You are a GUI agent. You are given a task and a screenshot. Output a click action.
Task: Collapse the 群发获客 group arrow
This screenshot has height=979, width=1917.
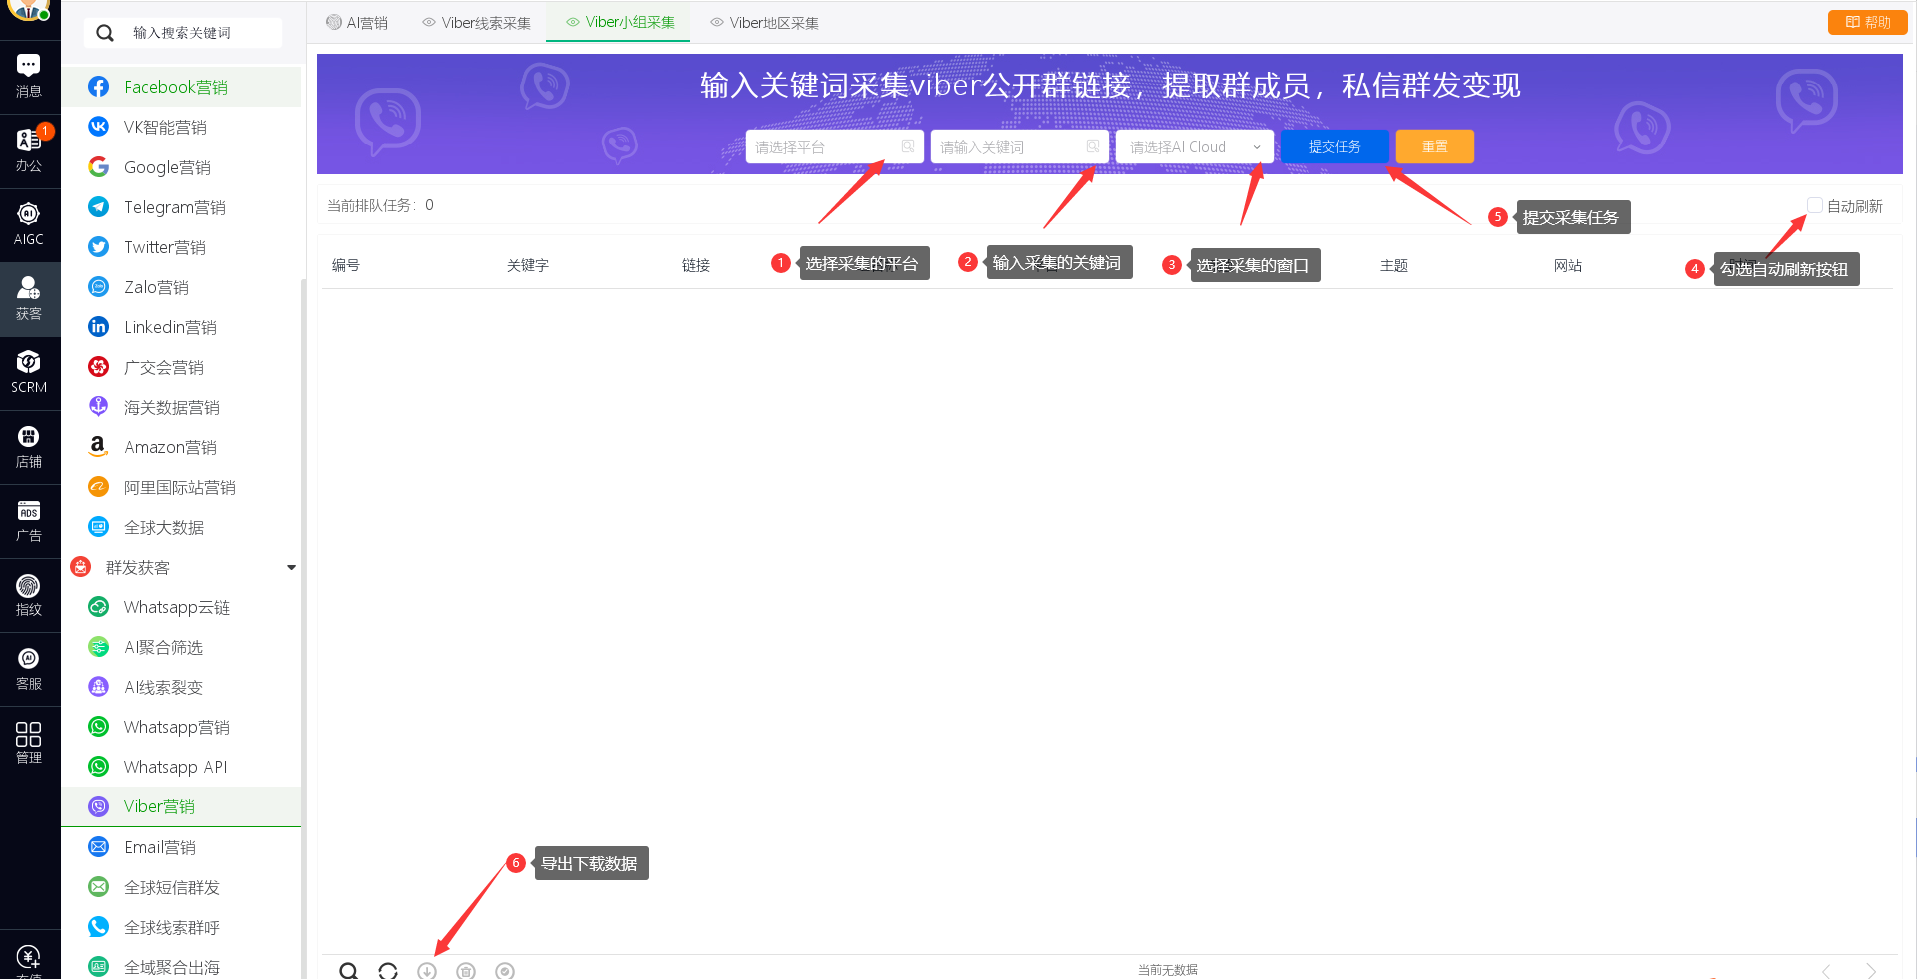[x=291, y=567]
